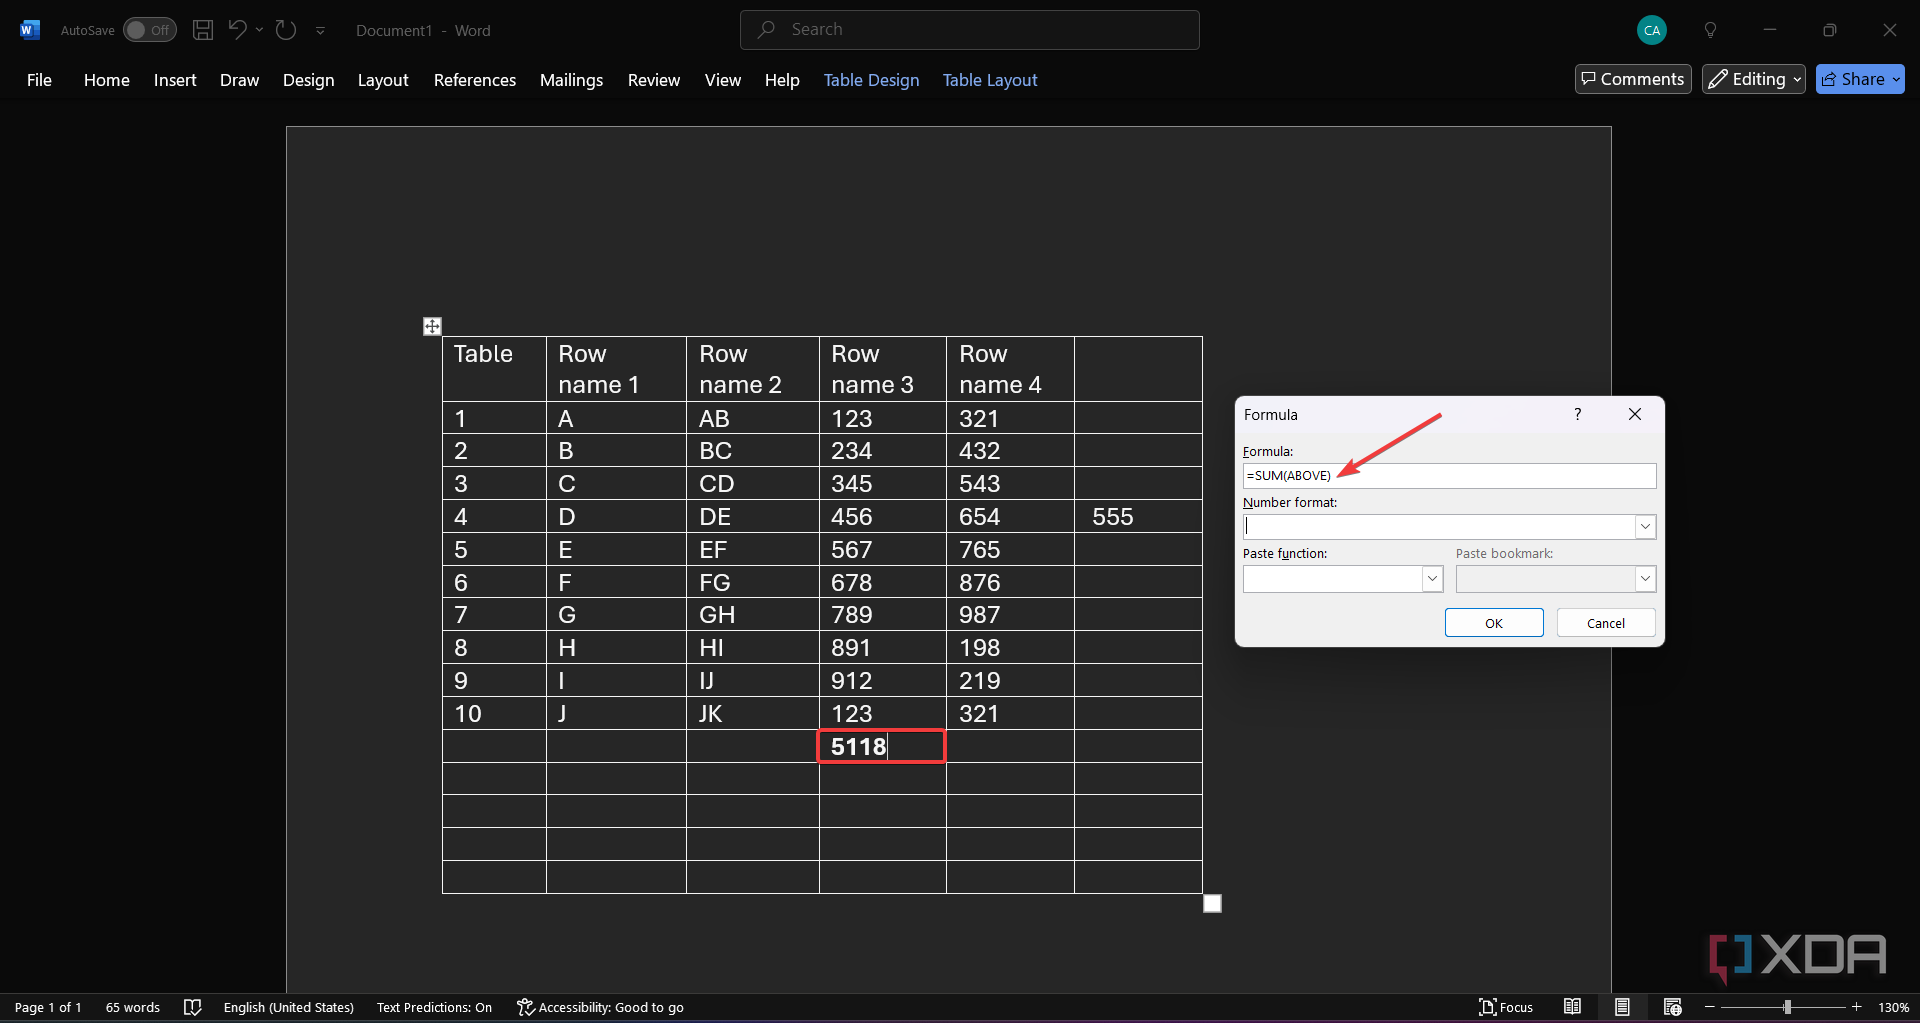Expand the Paste function dropdown
1920x1023 pixels.
(1432, 579)
